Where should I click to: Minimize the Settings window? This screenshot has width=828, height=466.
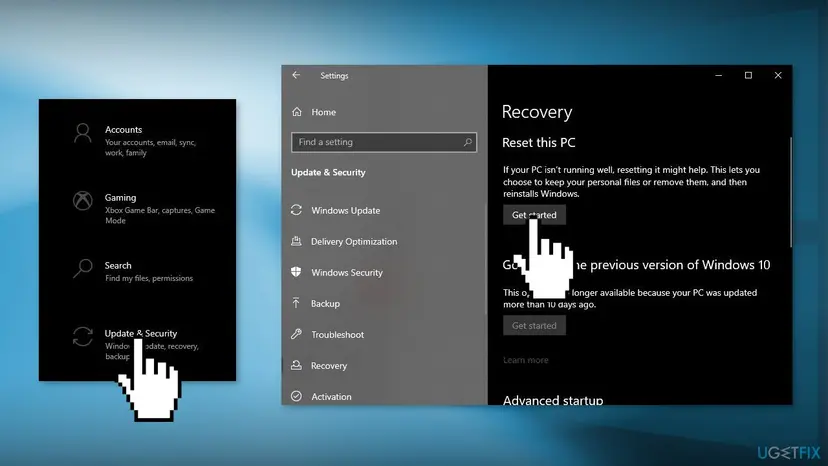pyautogui.click(x=718, y=76)
